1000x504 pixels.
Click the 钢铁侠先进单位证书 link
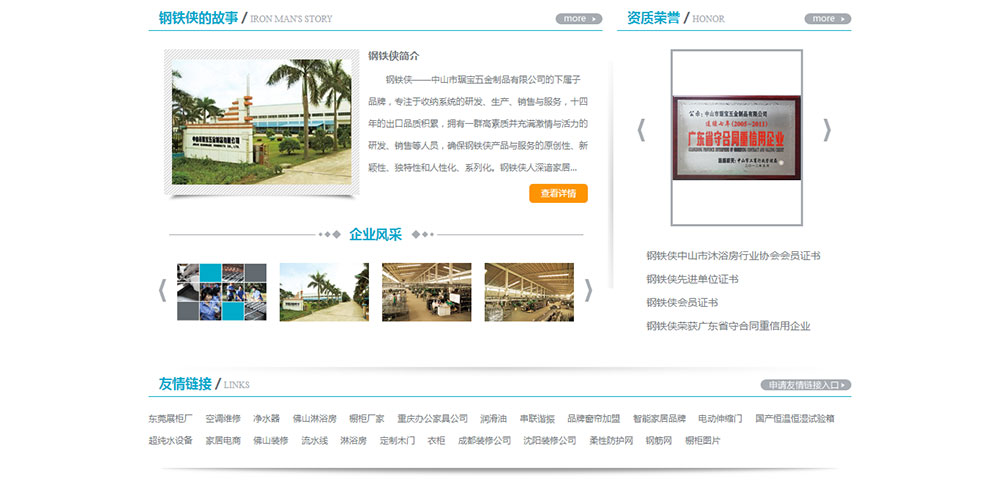pyautogui.click(x=692, y=279)
